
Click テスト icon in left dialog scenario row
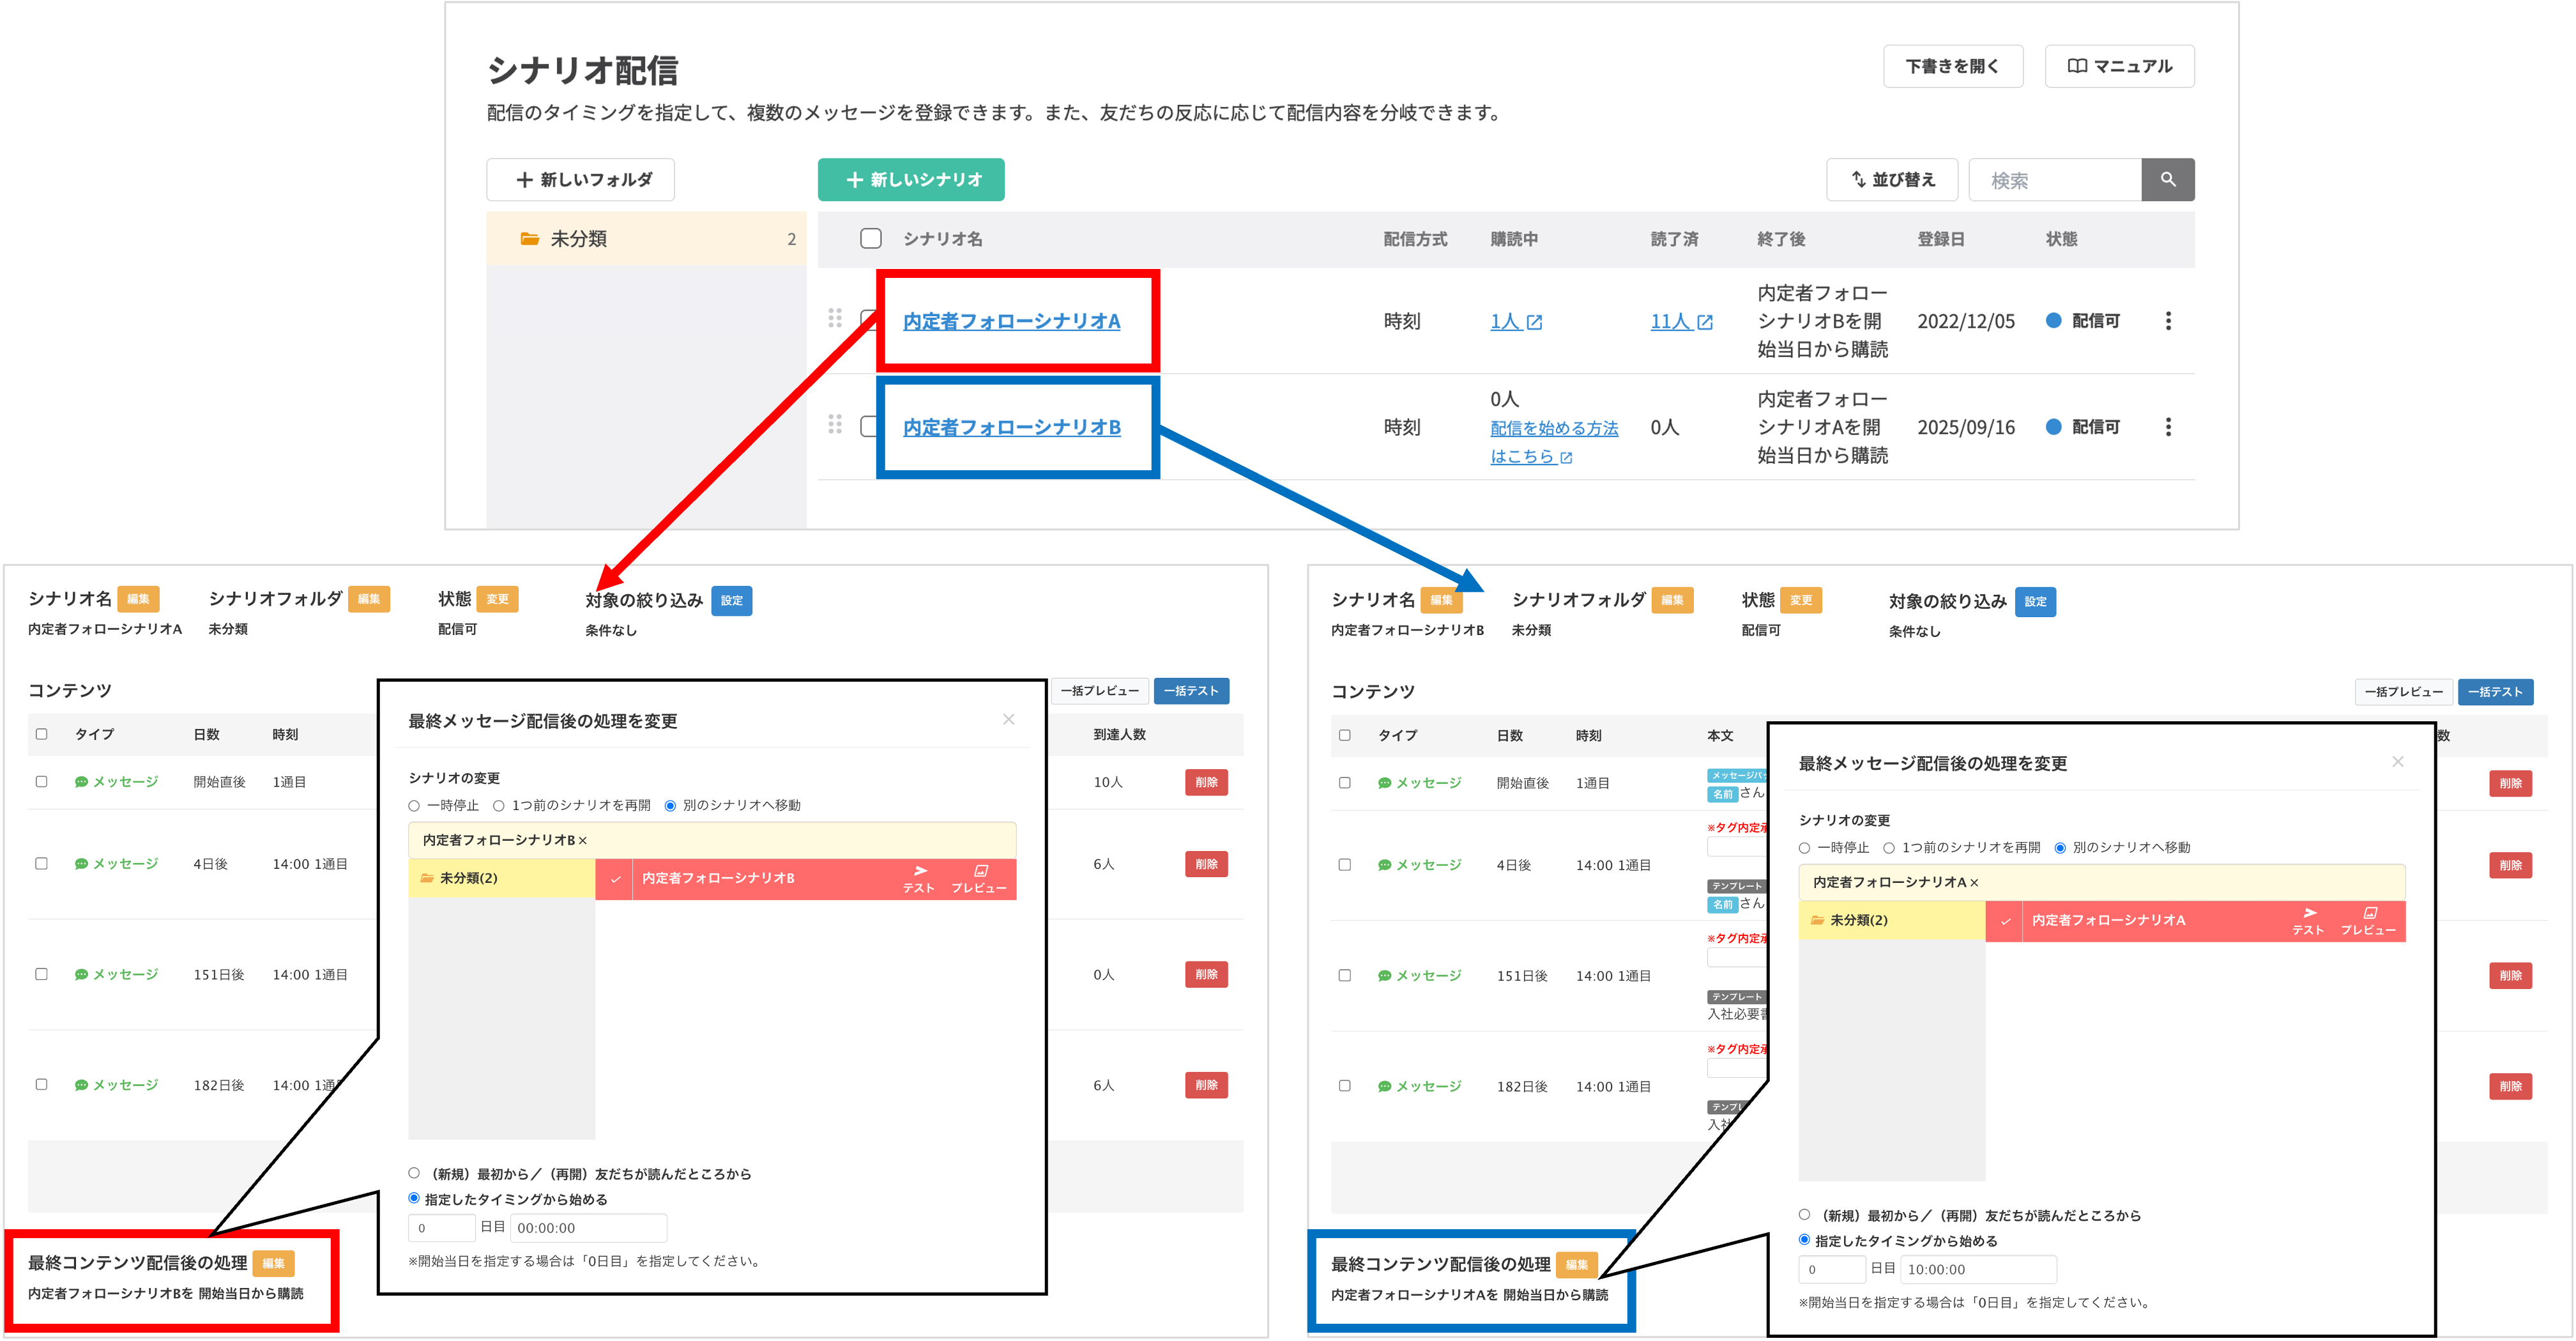(919, 878)
